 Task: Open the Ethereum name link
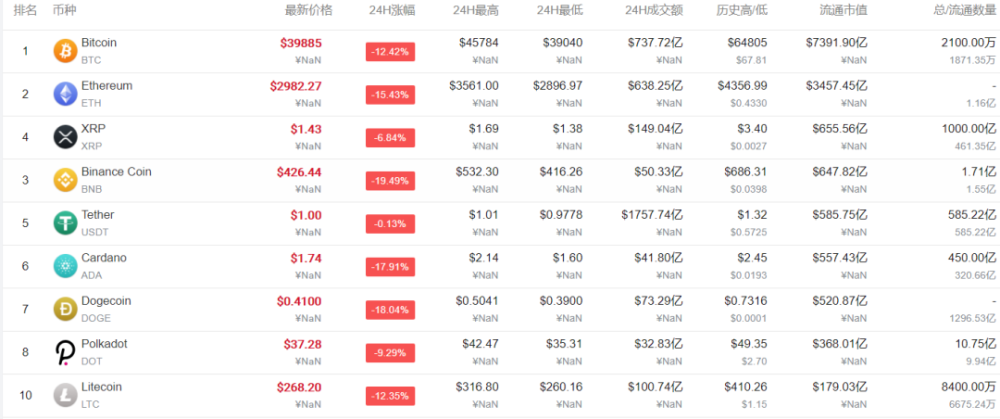[x=107, y=85]
